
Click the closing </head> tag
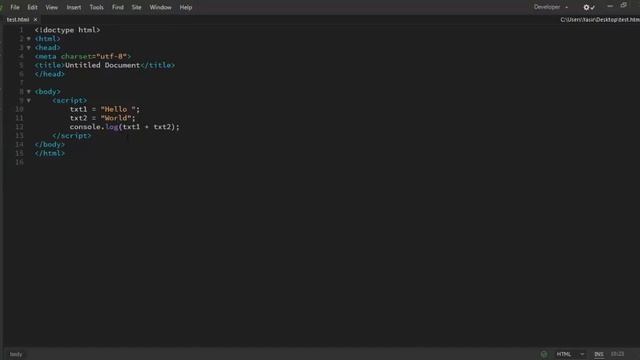[50, 74]
